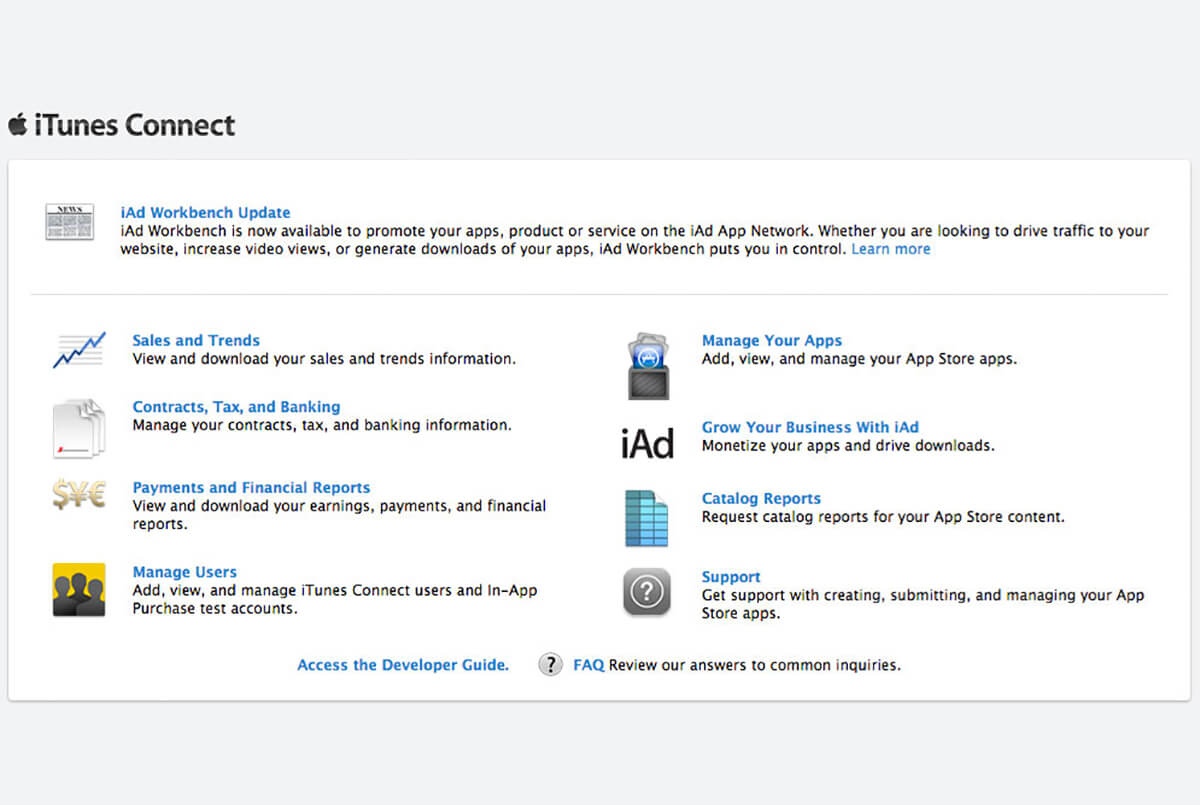Click 'Request catalog reports for your App Store content.'
The height and width of the screenshot is (805, 1200).
[883, 517]
